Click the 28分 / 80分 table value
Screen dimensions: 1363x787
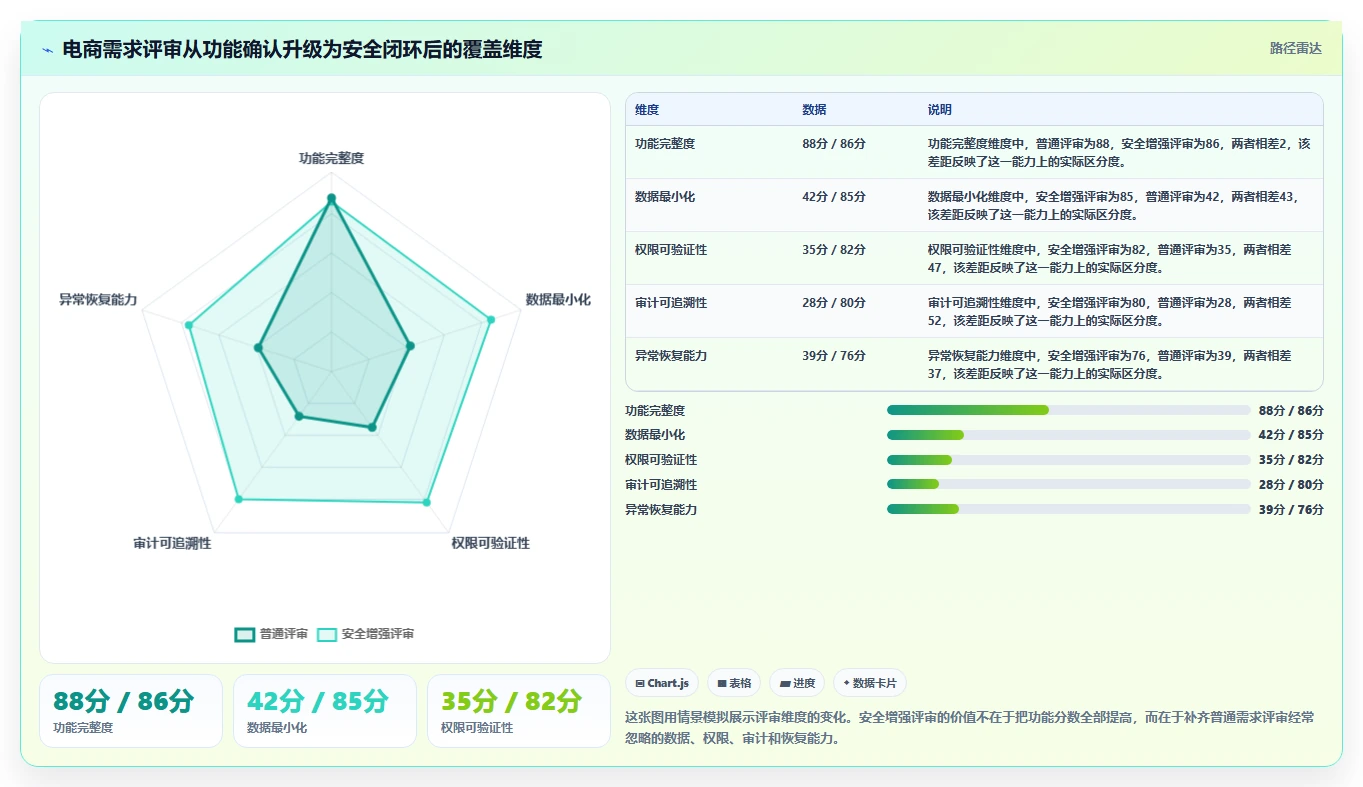(834, 303)
